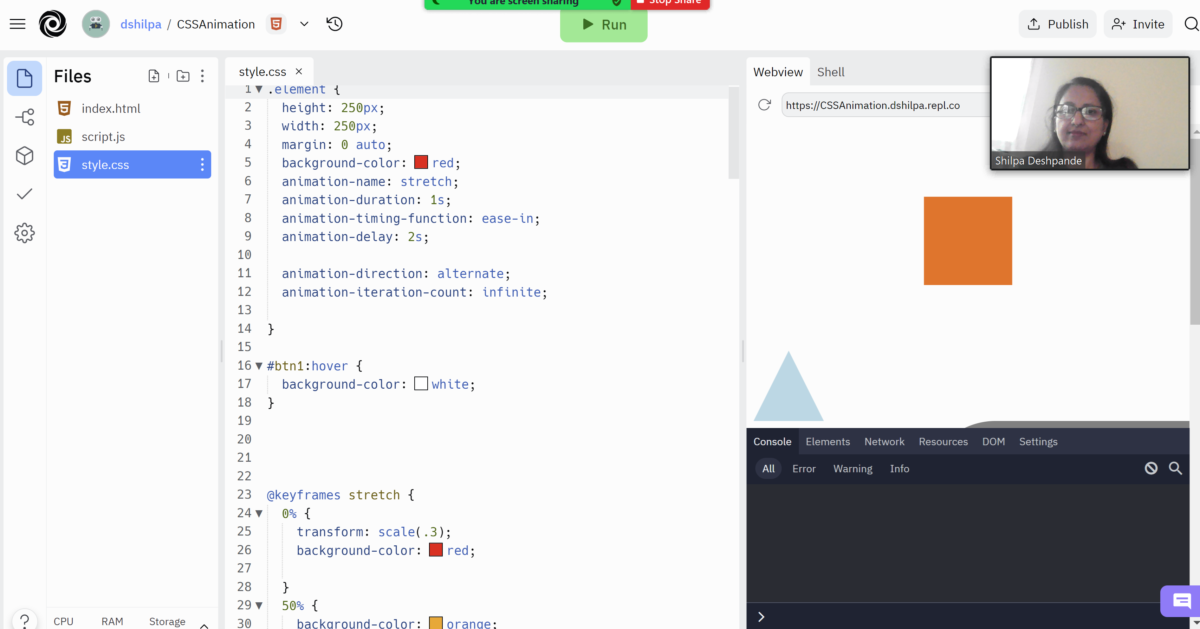Enable the Error filter in the console

click(804, 468)
